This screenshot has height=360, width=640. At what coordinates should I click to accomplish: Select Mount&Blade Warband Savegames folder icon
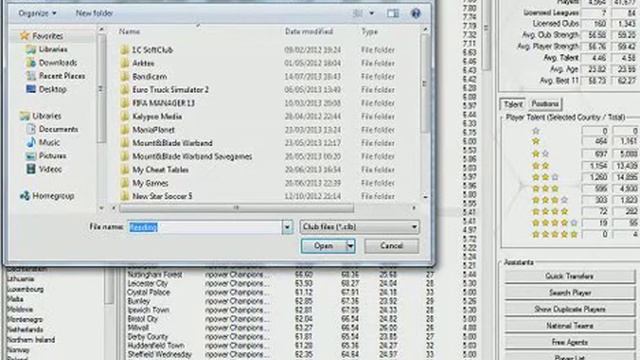click(x=125, y=156)
